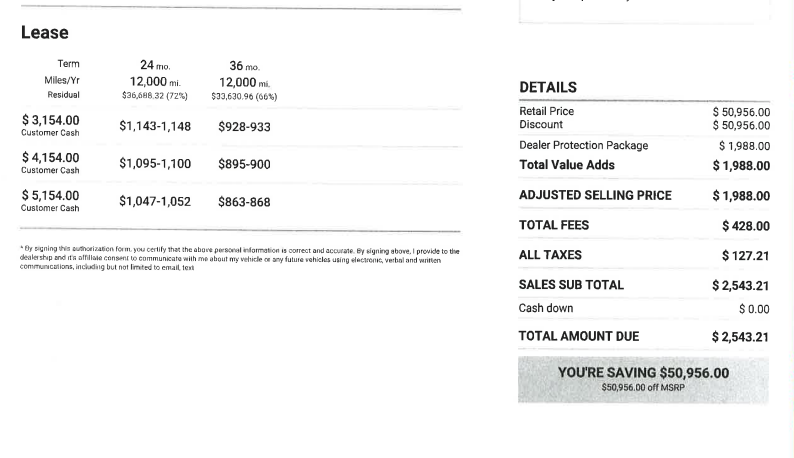The height and width of the screenshot is (458, 794).
Task: Click the TOTAL FEES row
Action: 644,225
